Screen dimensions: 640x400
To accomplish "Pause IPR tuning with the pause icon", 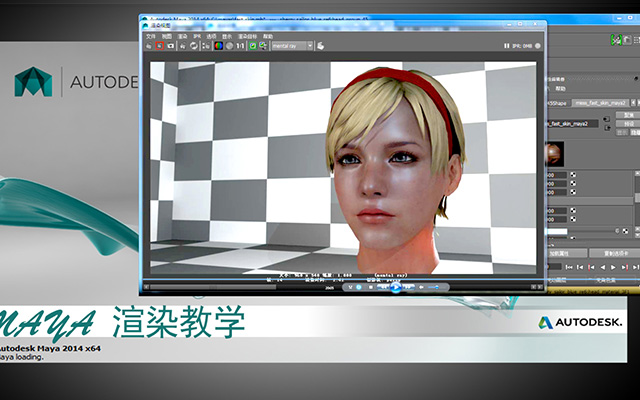I will pyautogui.click(x=507, y=46).
